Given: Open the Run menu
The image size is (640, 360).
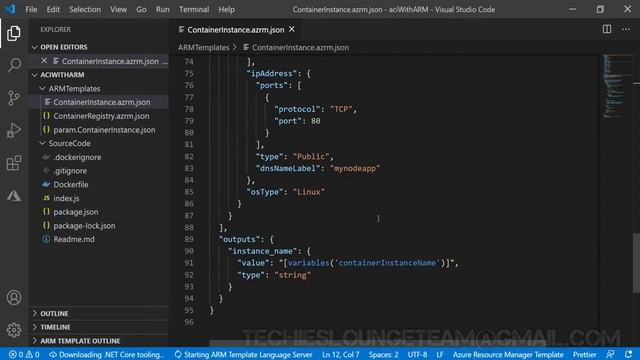Looking at the screenshot, I should point(162,9).
